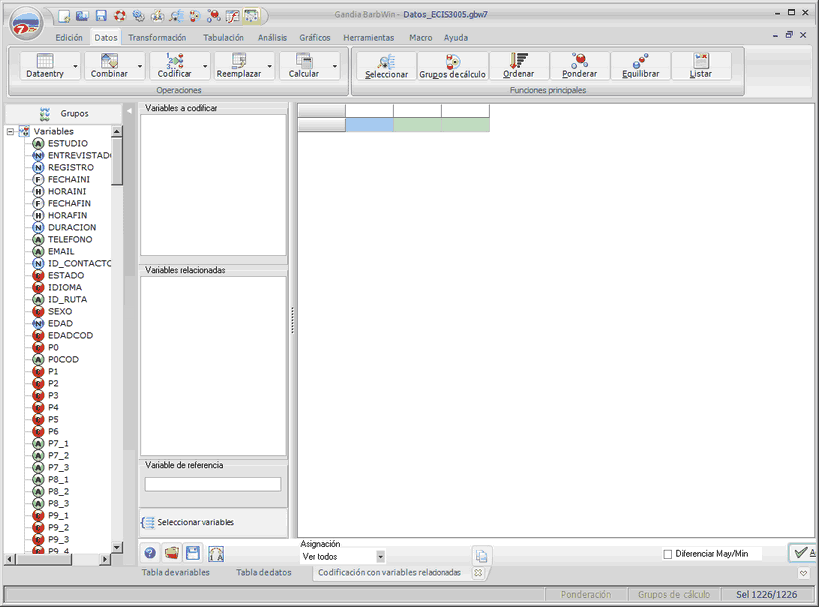Screen dimensions: 819x607
Task: Open the Equilibrar balancing tool
Action: (x=640, y=66)
